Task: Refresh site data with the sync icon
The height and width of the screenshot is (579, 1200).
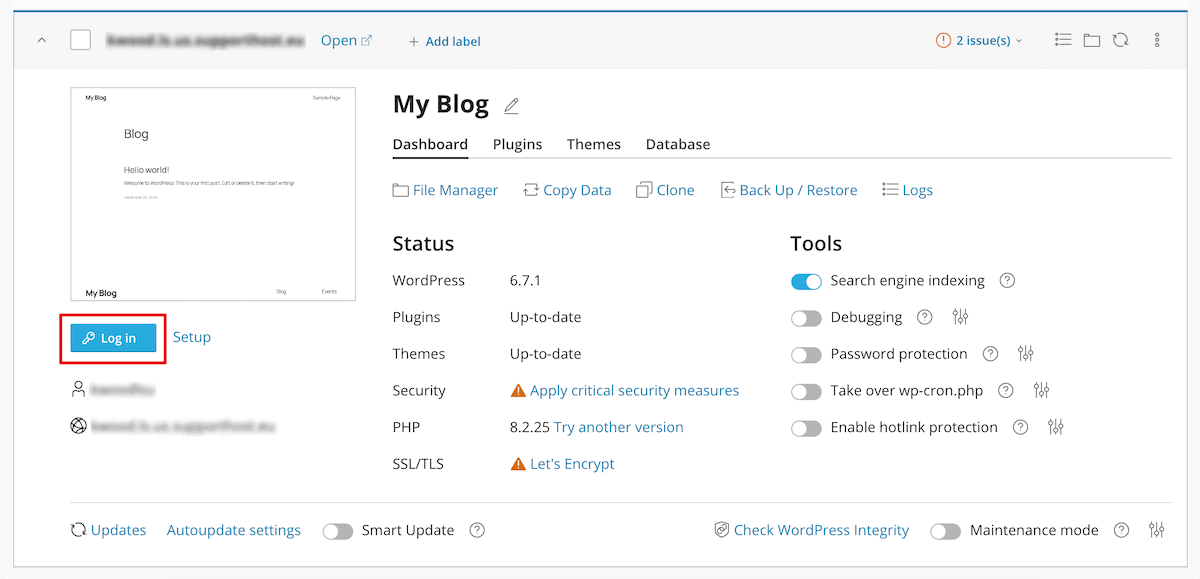Action: (1120, 39)
